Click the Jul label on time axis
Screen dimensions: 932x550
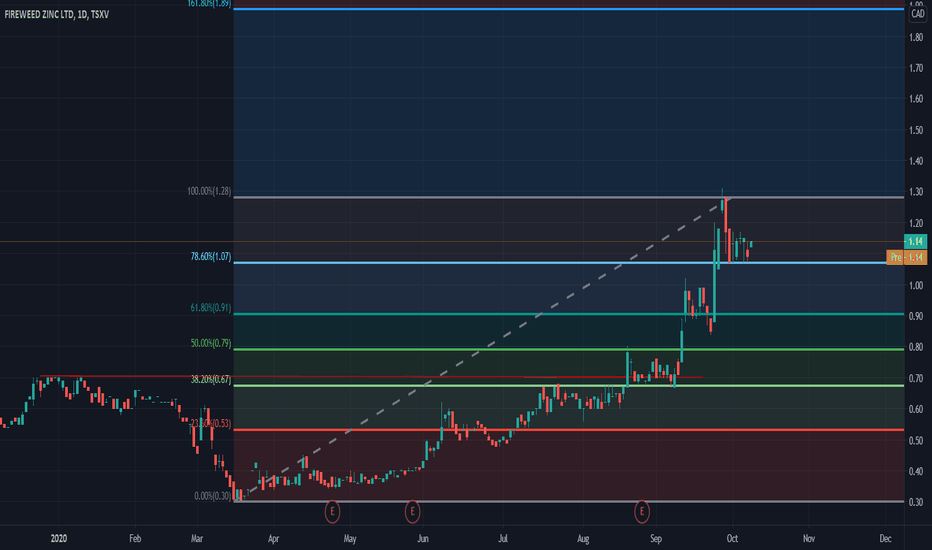(503, 539)
